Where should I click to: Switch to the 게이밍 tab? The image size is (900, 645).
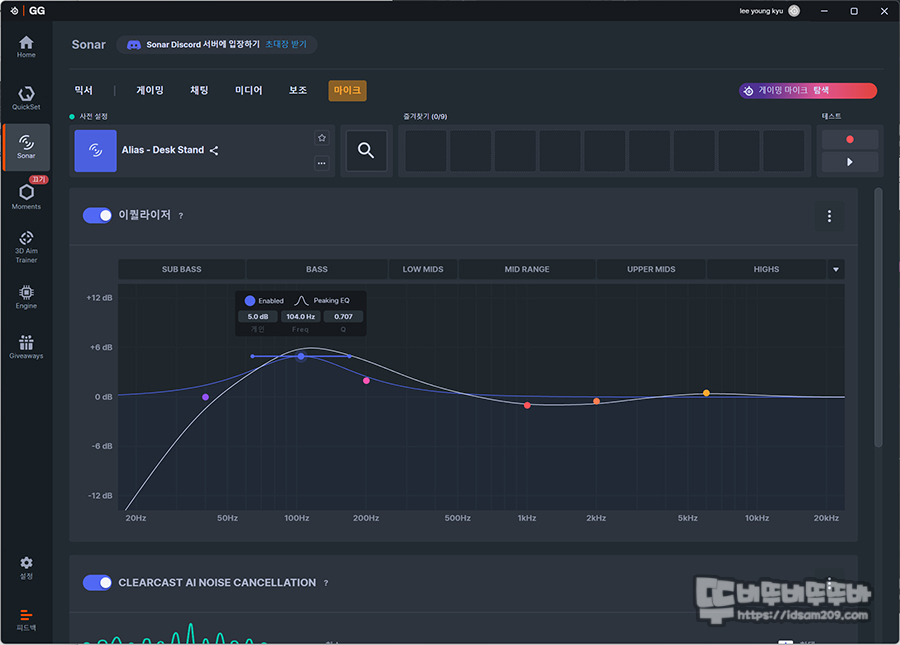pos(150,90)
